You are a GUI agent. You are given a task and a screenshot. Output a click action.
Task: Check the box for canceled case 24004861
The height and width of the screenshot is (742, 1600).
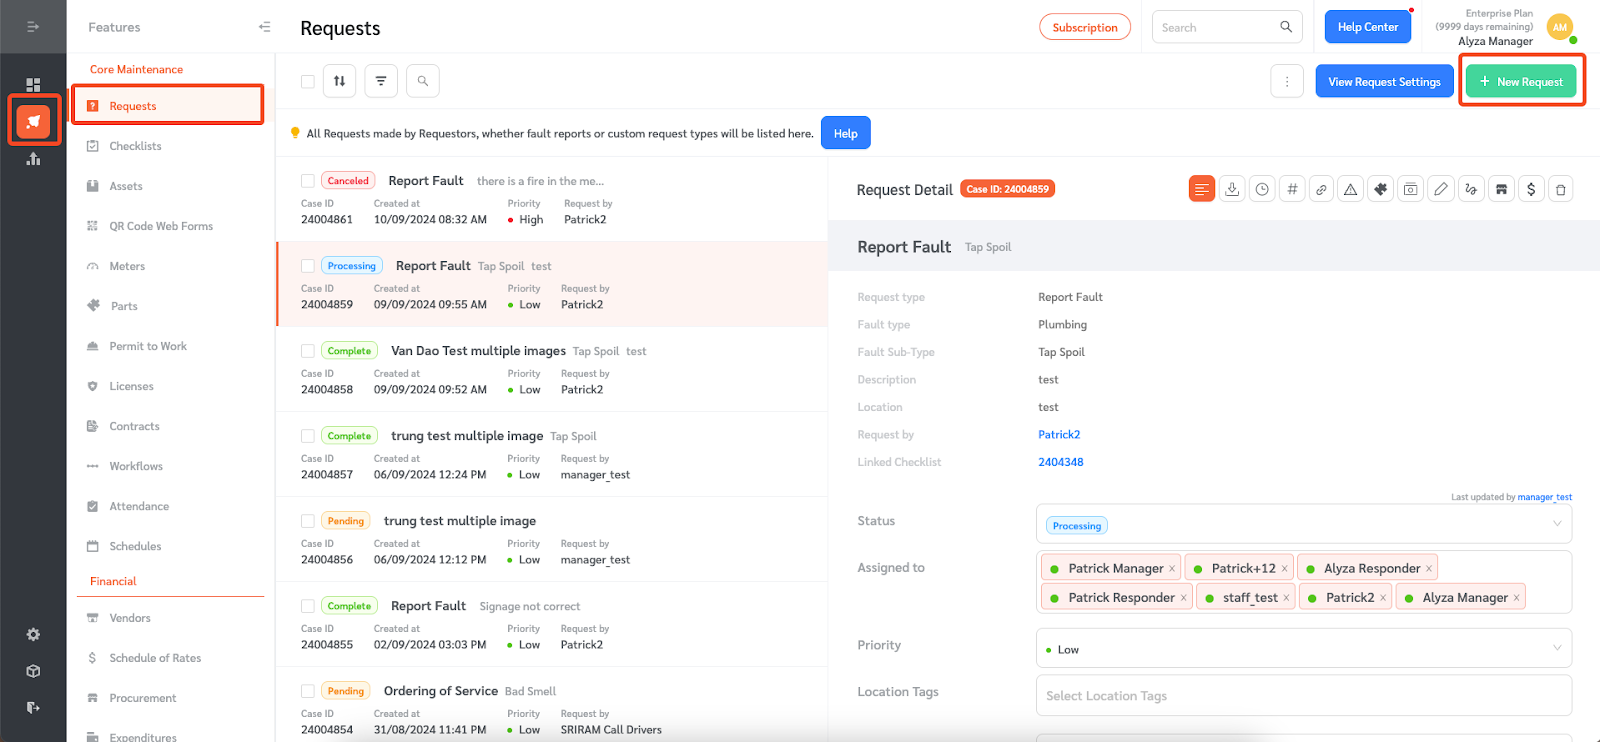[308, 181]
